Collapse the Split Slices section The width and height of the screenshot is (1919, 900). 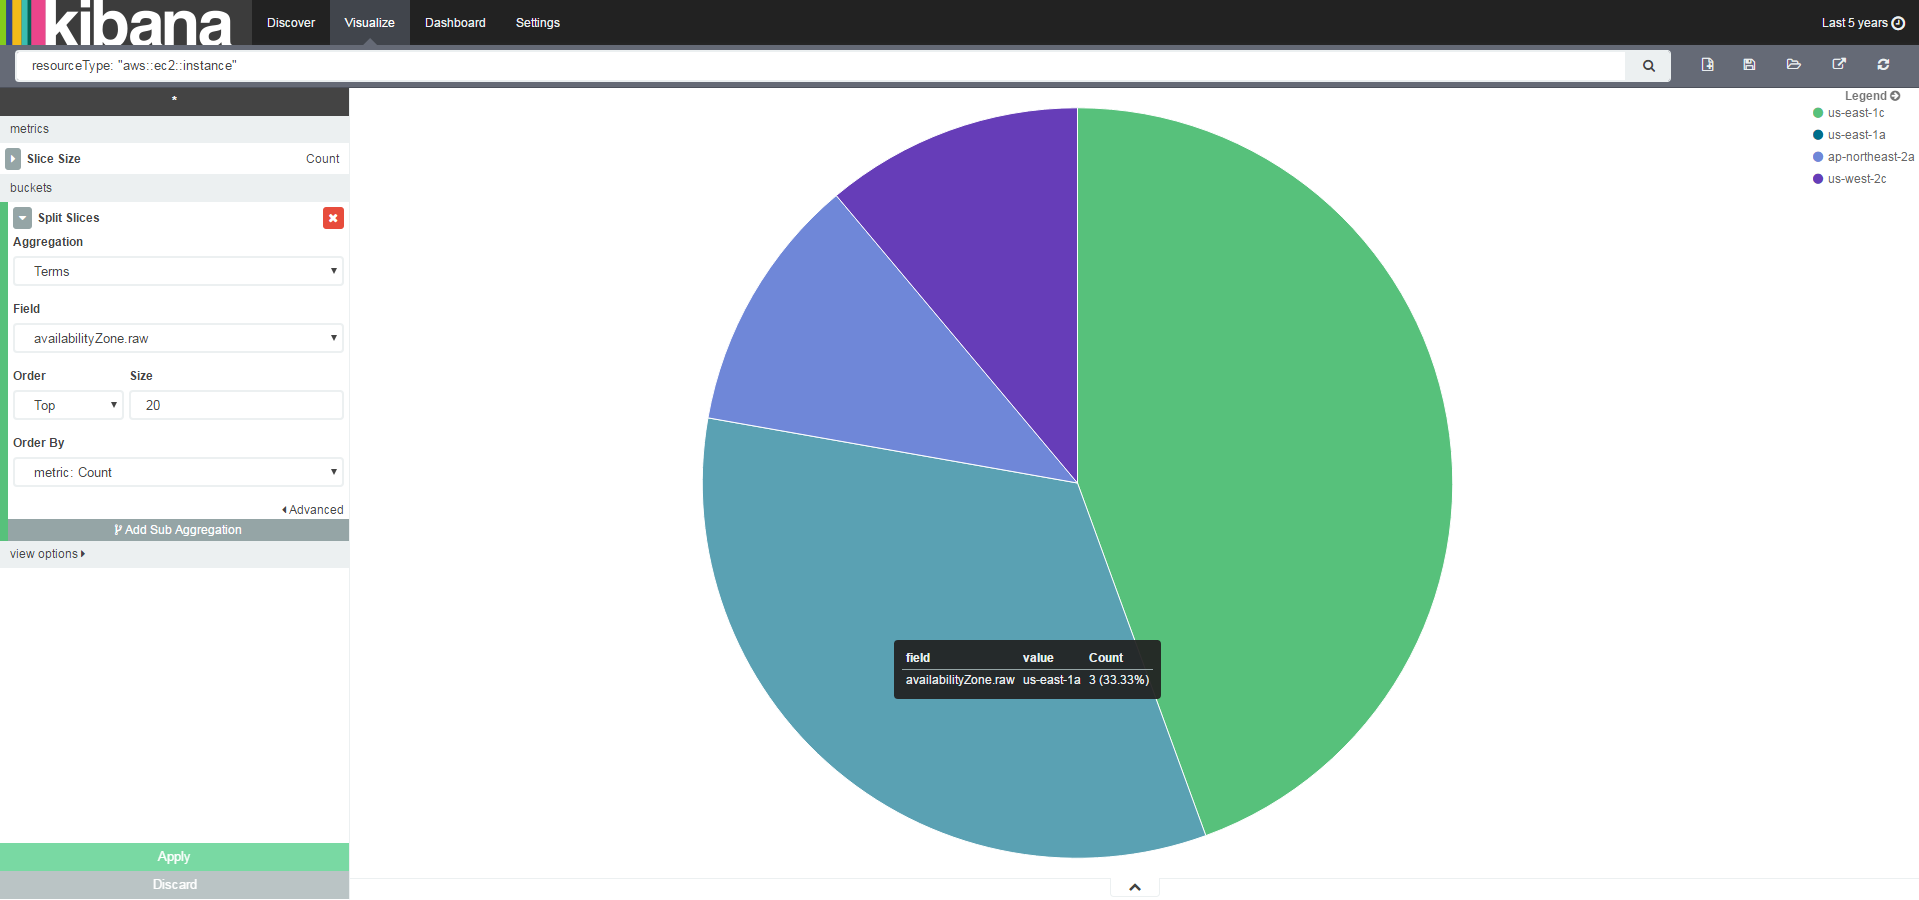coord(21,217)
